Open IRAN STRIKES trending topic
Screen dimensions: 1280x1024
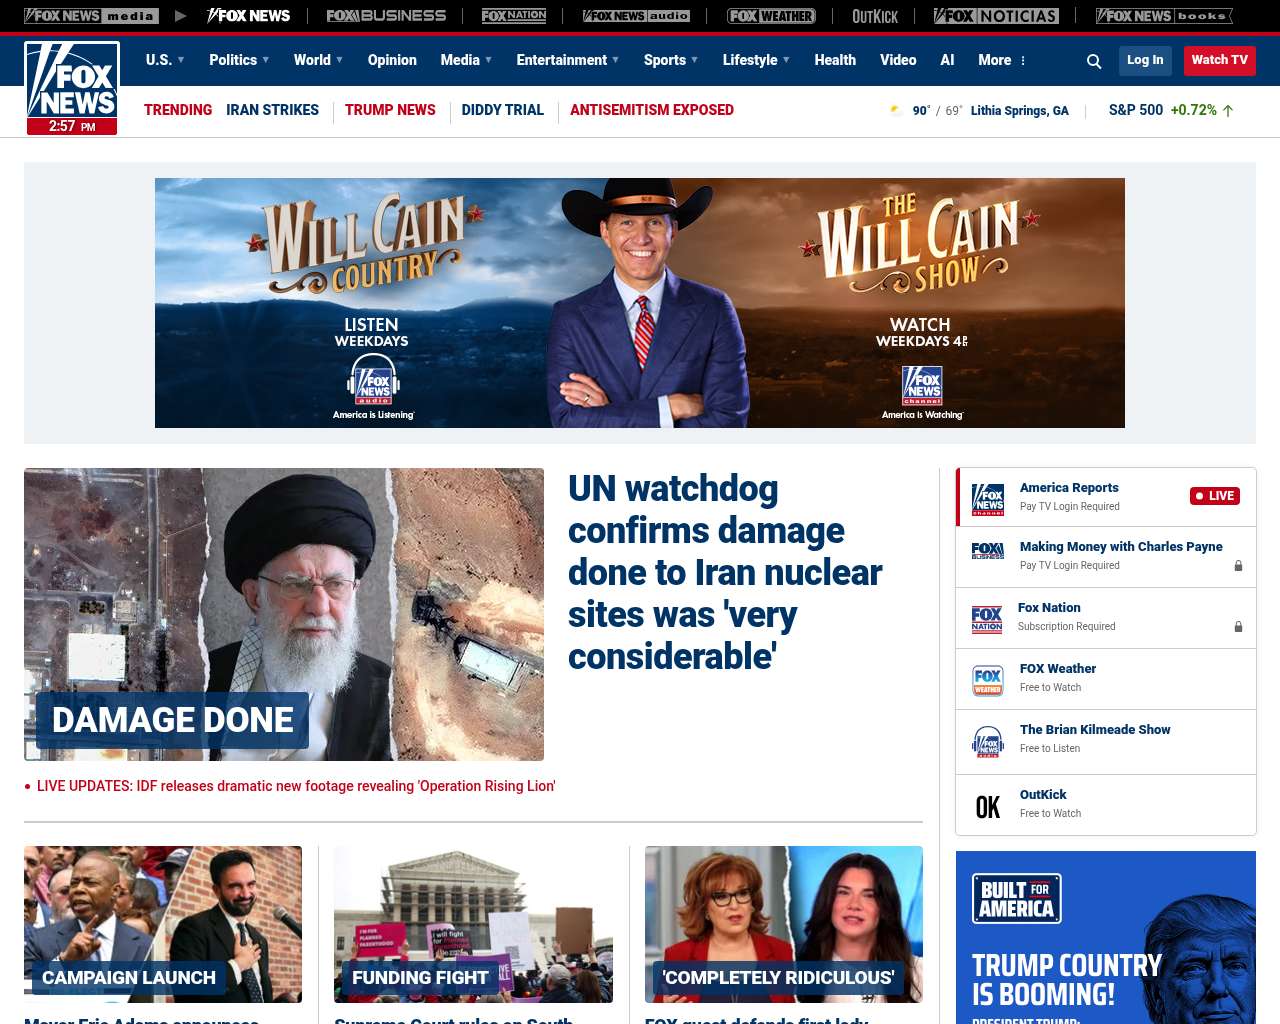272,110
